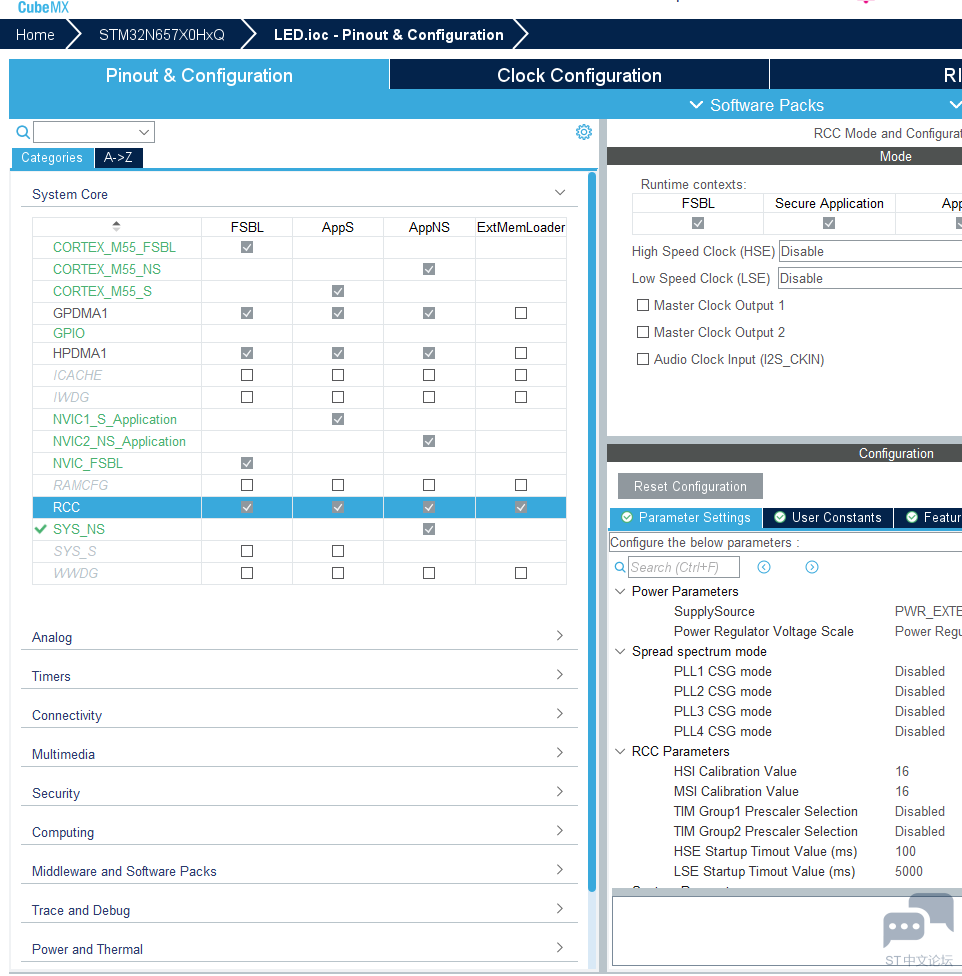
Task: Open the peripheral search combo box
Action: coord(94,132)
